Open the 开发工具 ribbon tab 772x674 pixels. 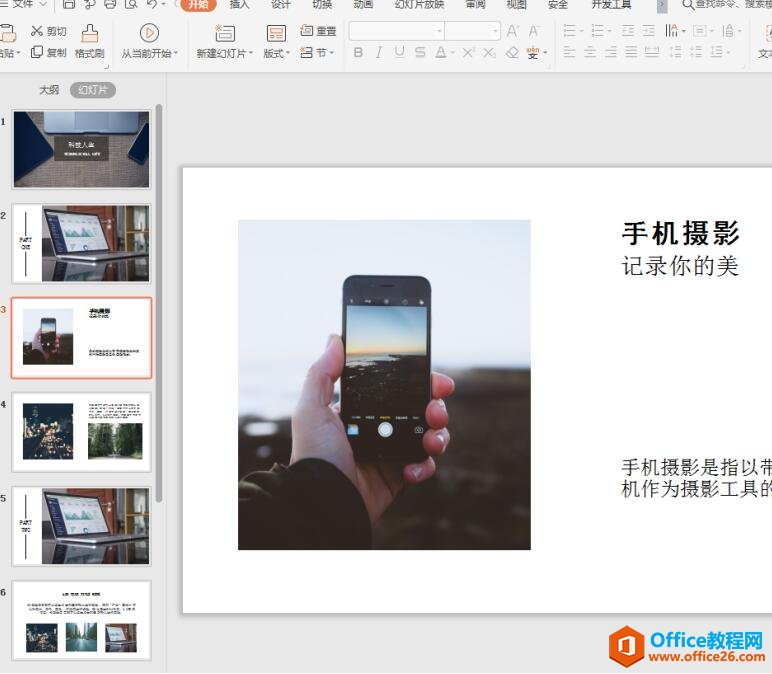click(x=611, y=5)
